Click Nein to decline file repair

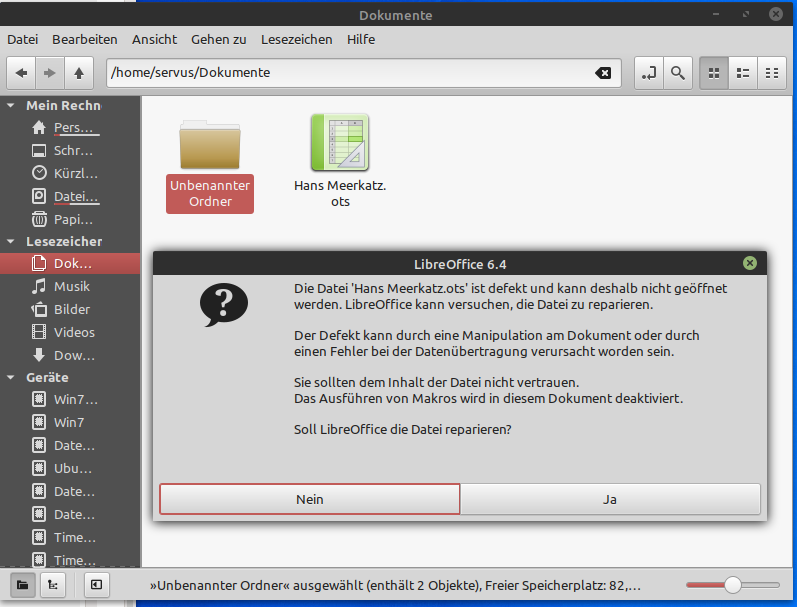(310, 499)
